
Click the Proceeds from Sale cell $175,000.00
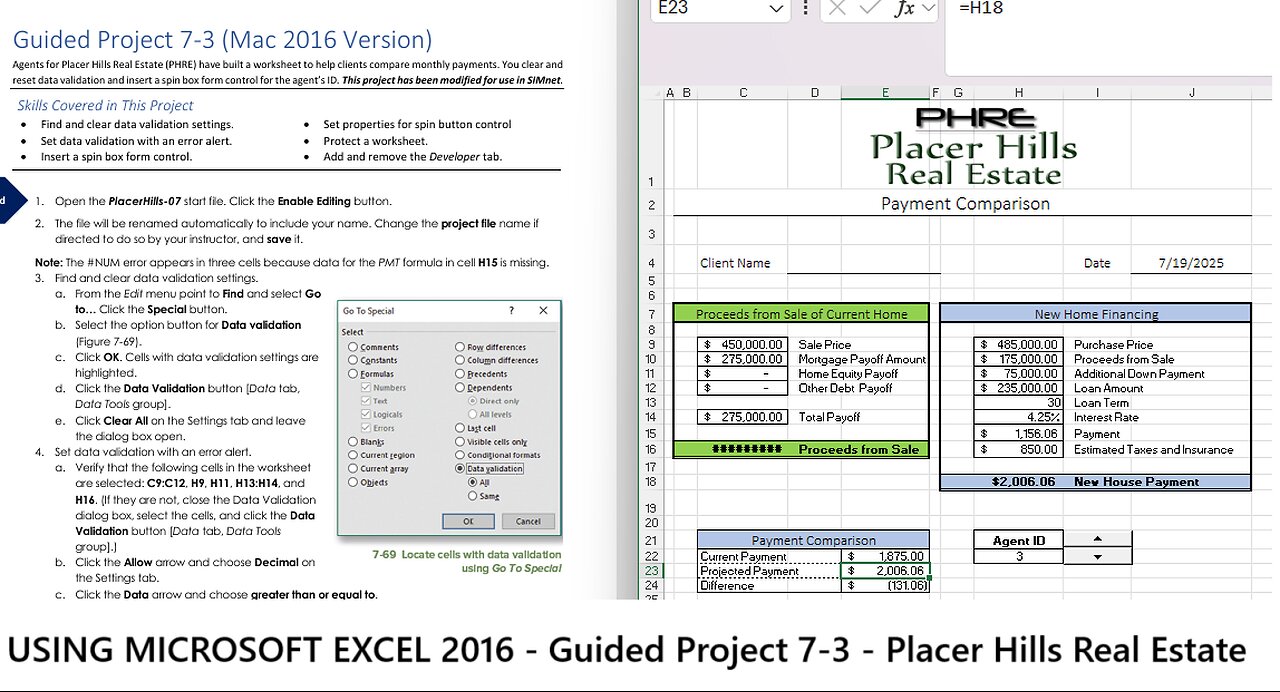pyautogui.click(x=1018, y=359)
